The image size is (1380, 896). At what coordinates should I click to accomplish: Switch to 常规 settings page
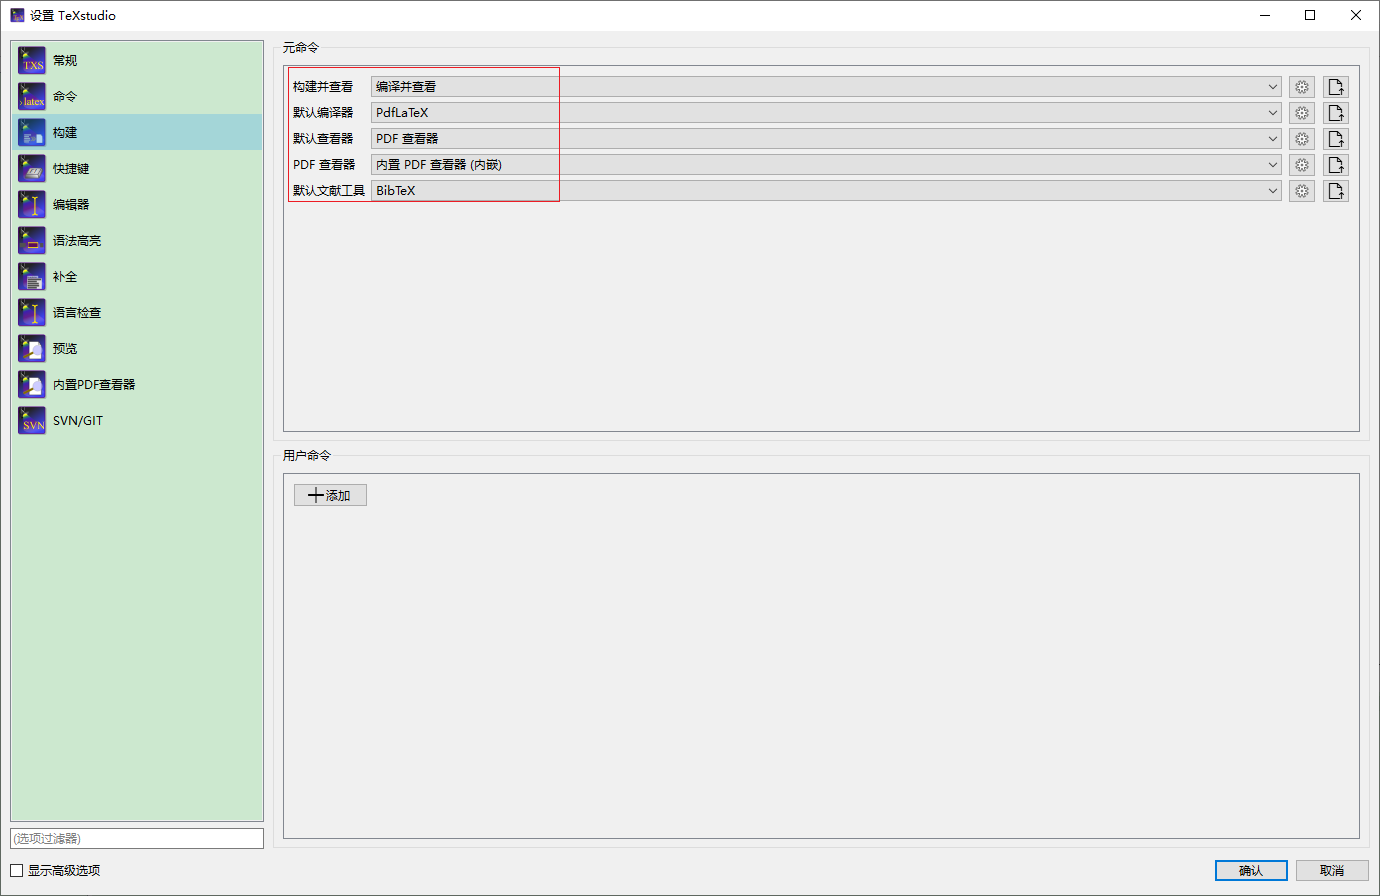tap(137, 61)
